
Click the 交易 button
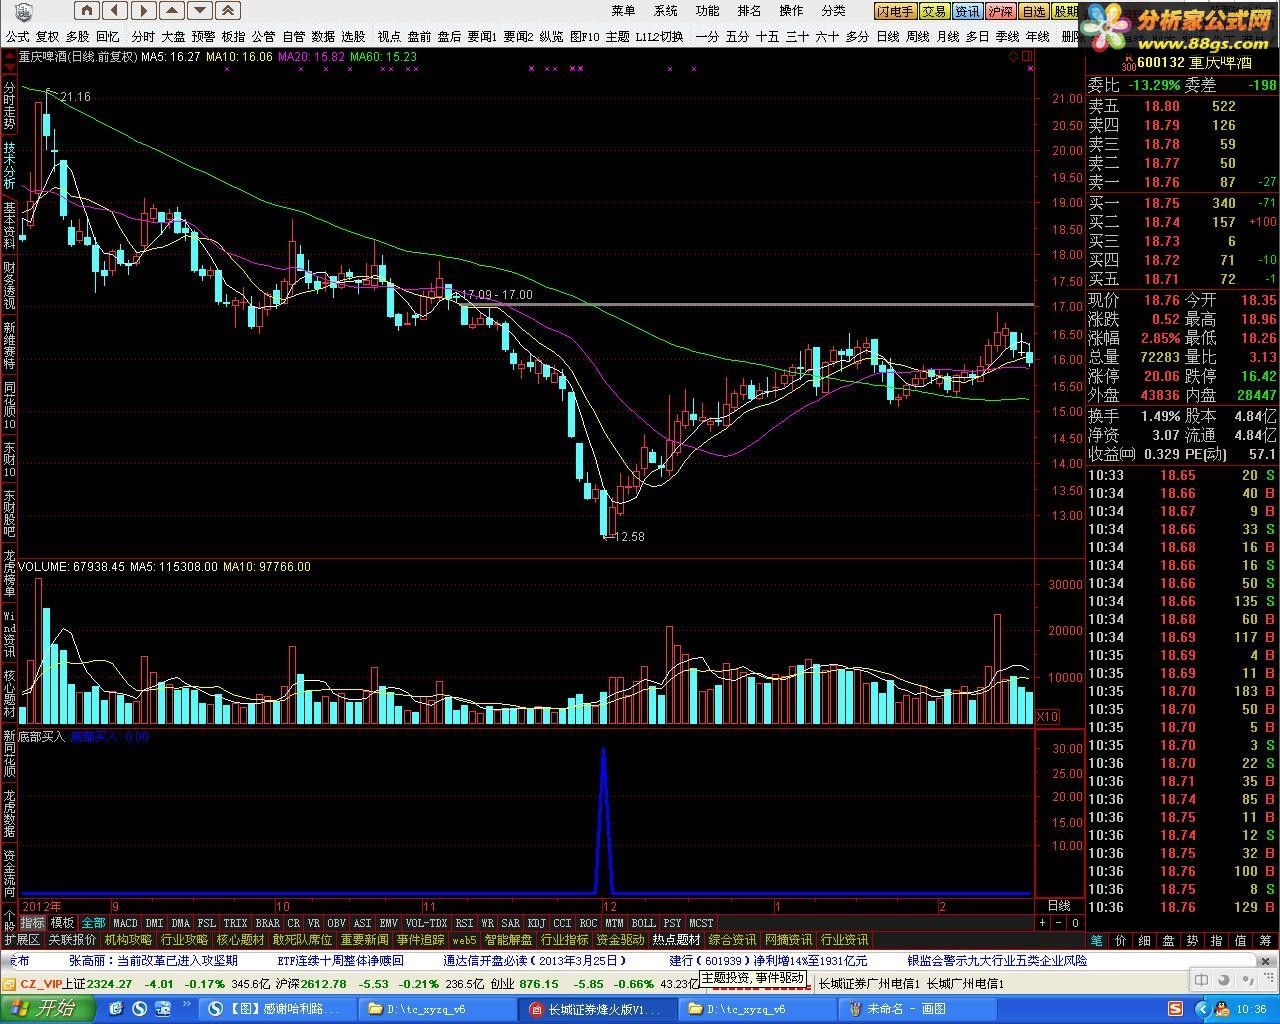click(x=934, y=12)
